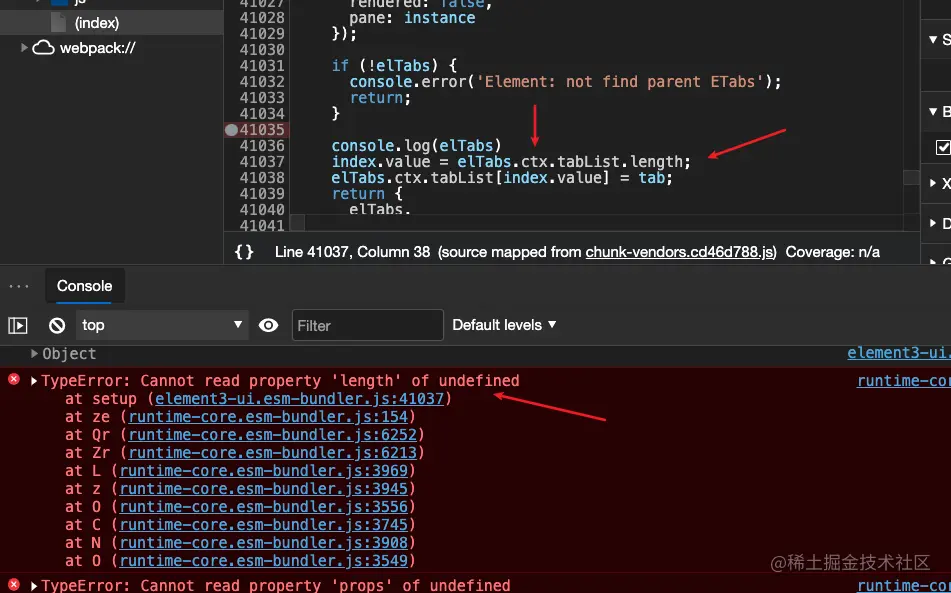951x593 pixels.
Task: Open the Default levels dropdown
Action: [x=505, y=324]
